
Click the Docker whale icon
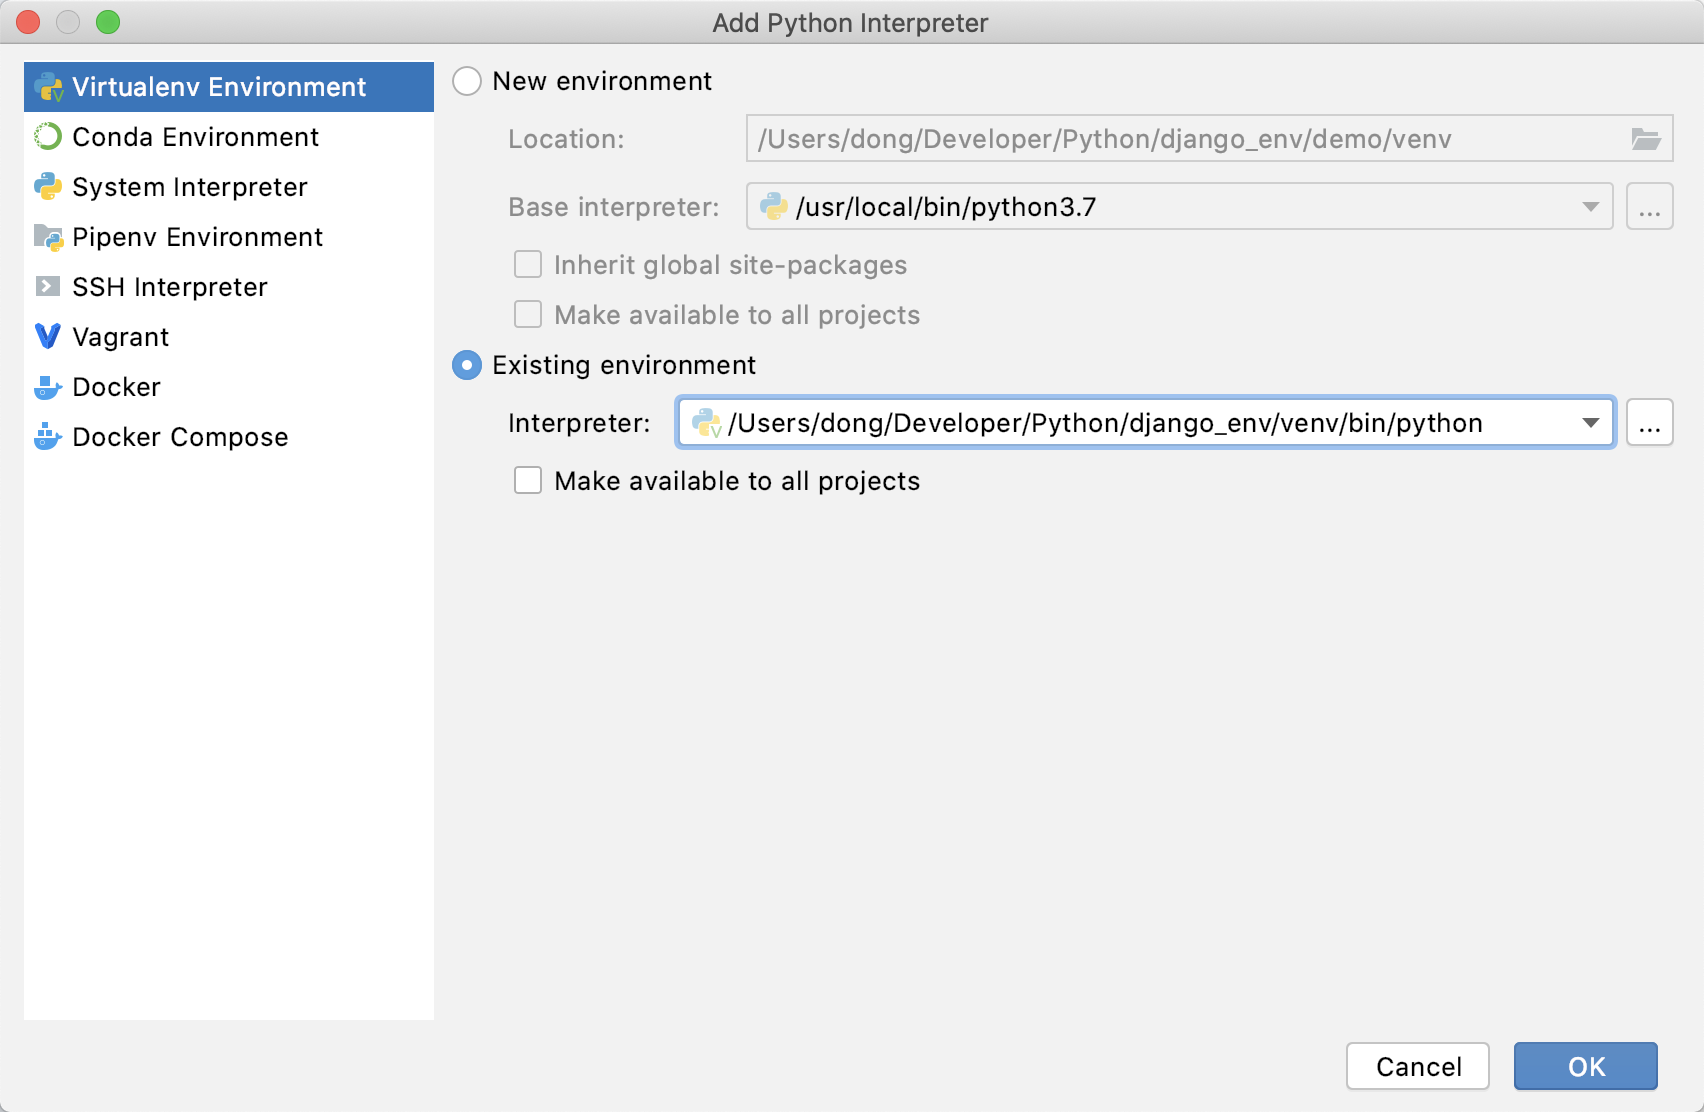click(x=48, y=387)
